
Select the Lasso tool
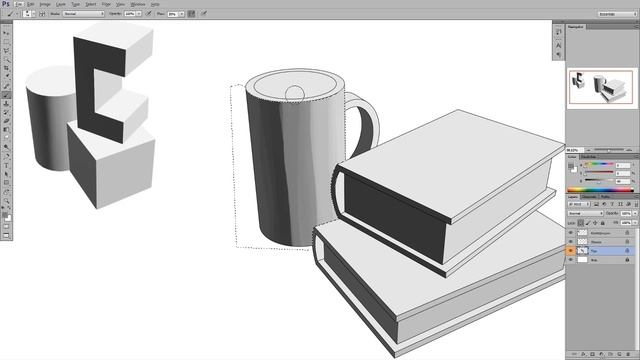[x=6, y=51]
